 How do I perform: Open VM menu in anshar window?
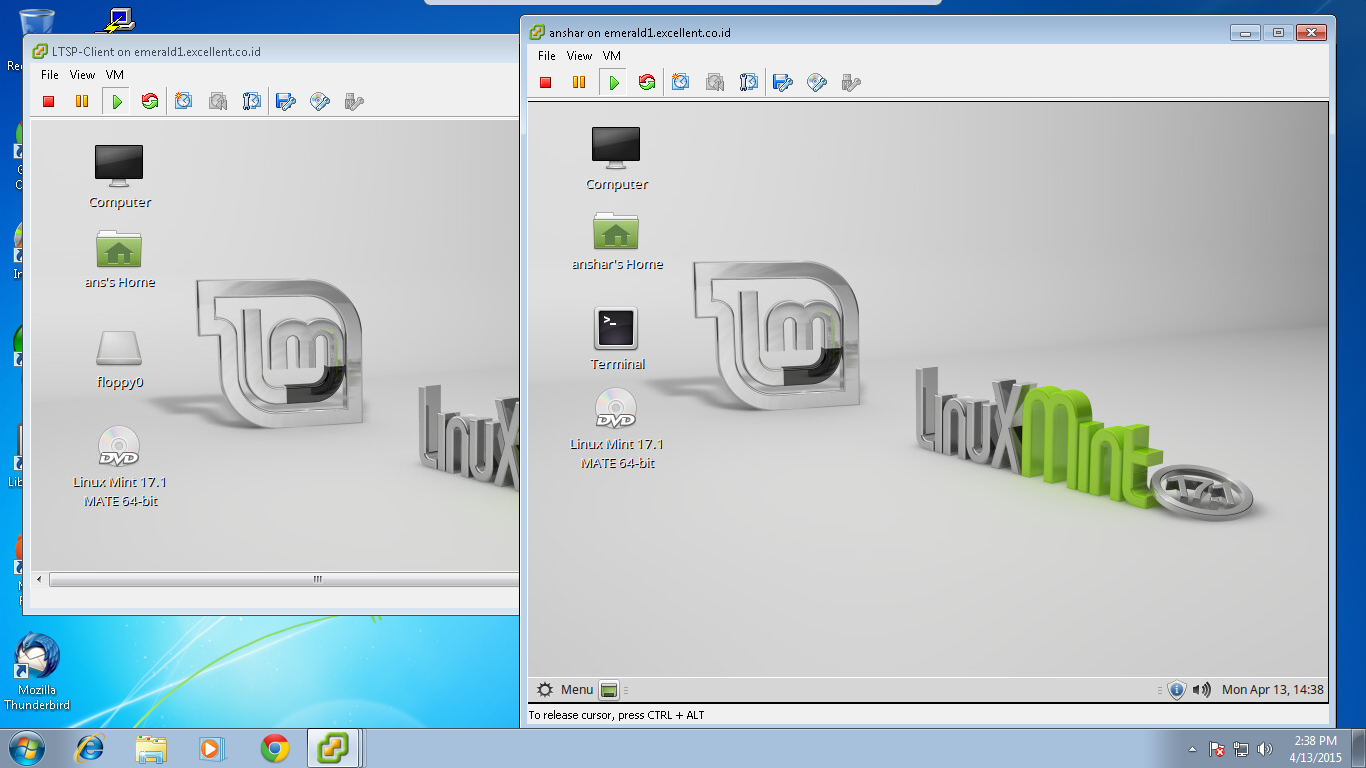click(612, 56)
